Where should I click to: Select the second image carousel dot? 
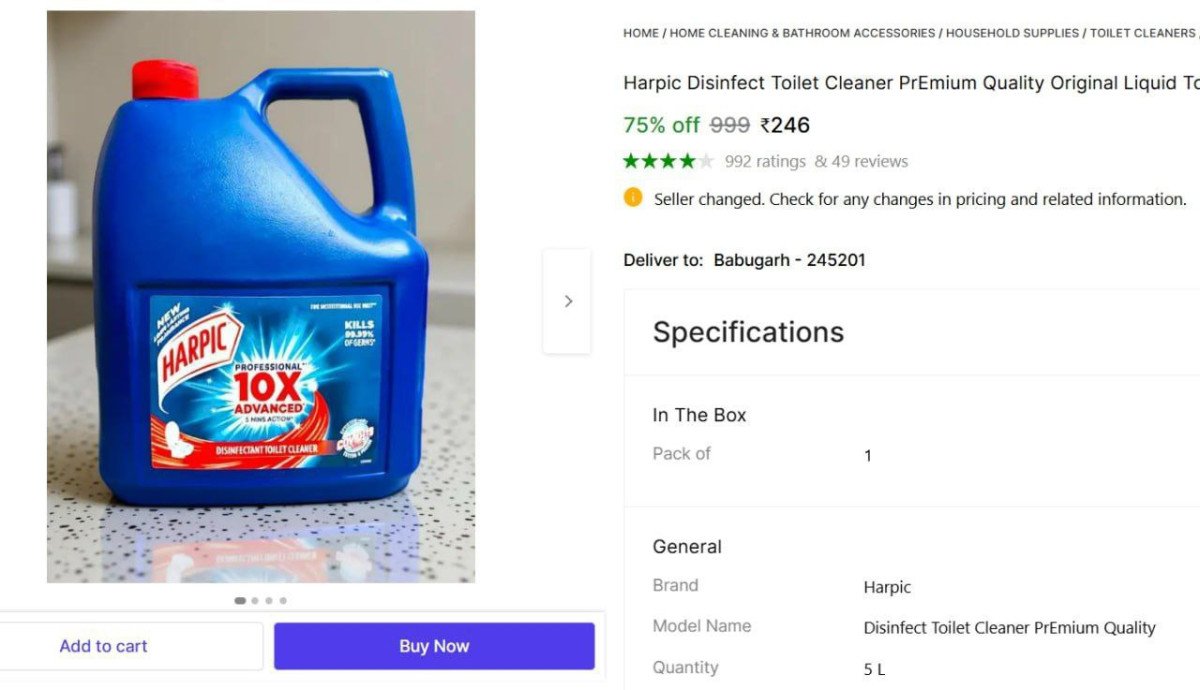(255, 601)
